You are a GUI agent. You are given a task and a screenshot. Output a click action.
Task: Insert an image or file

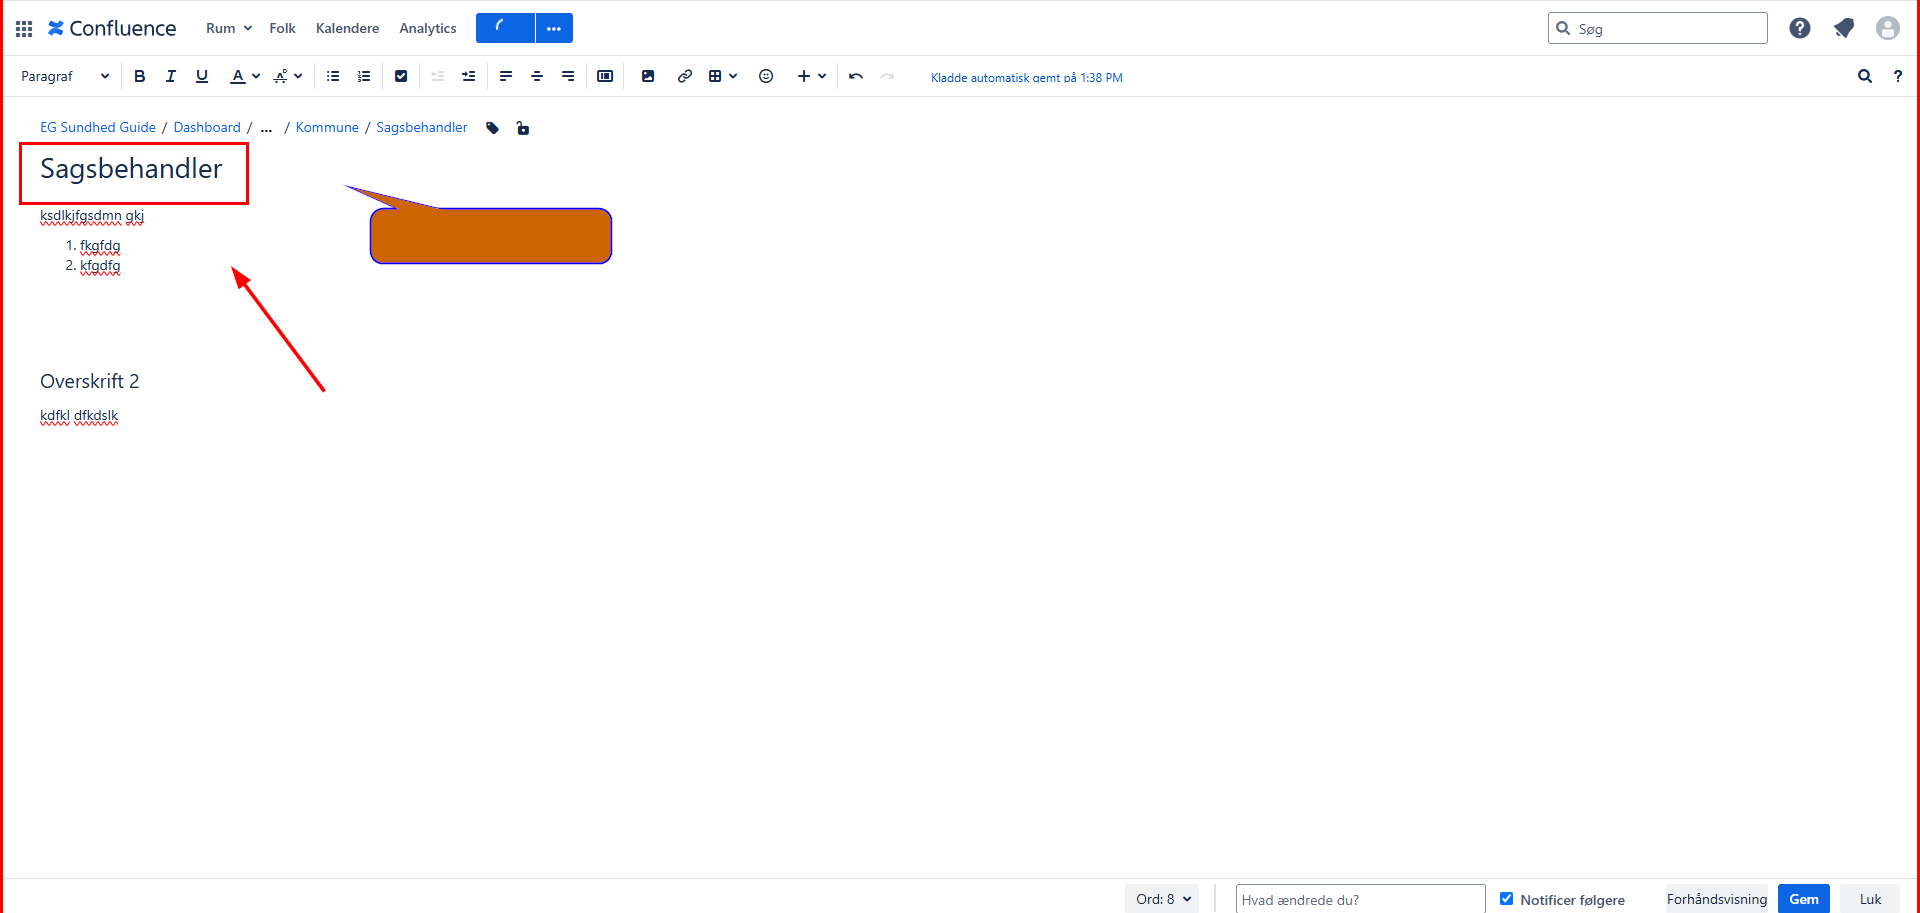[x=648, y=76]
